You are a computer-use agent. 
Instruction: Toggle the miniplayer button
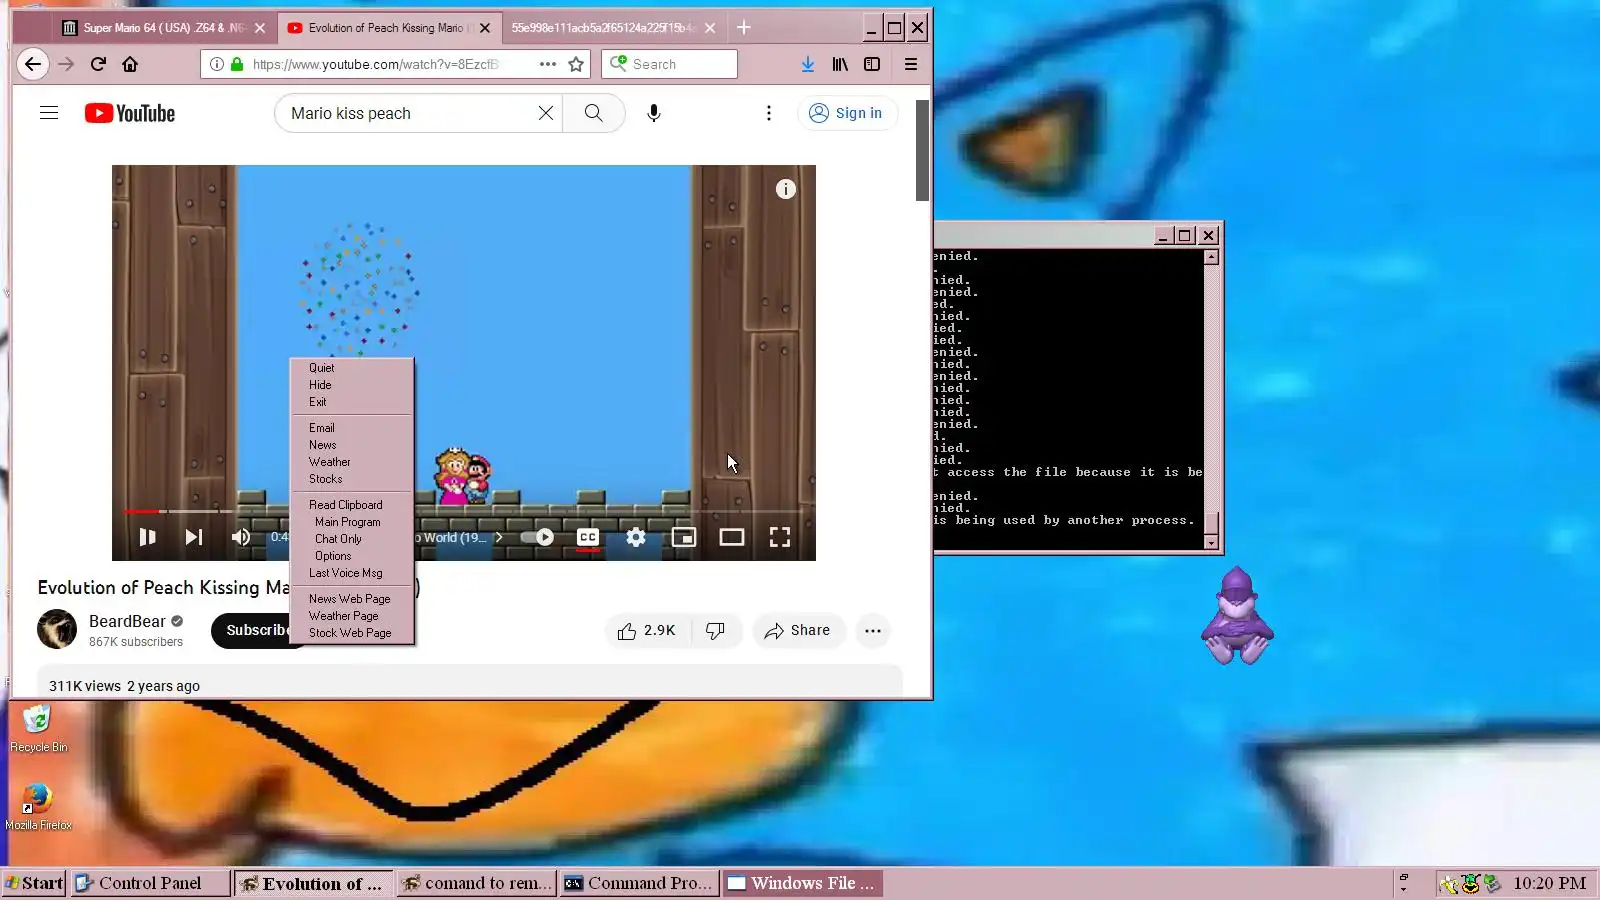coord(684,537)
